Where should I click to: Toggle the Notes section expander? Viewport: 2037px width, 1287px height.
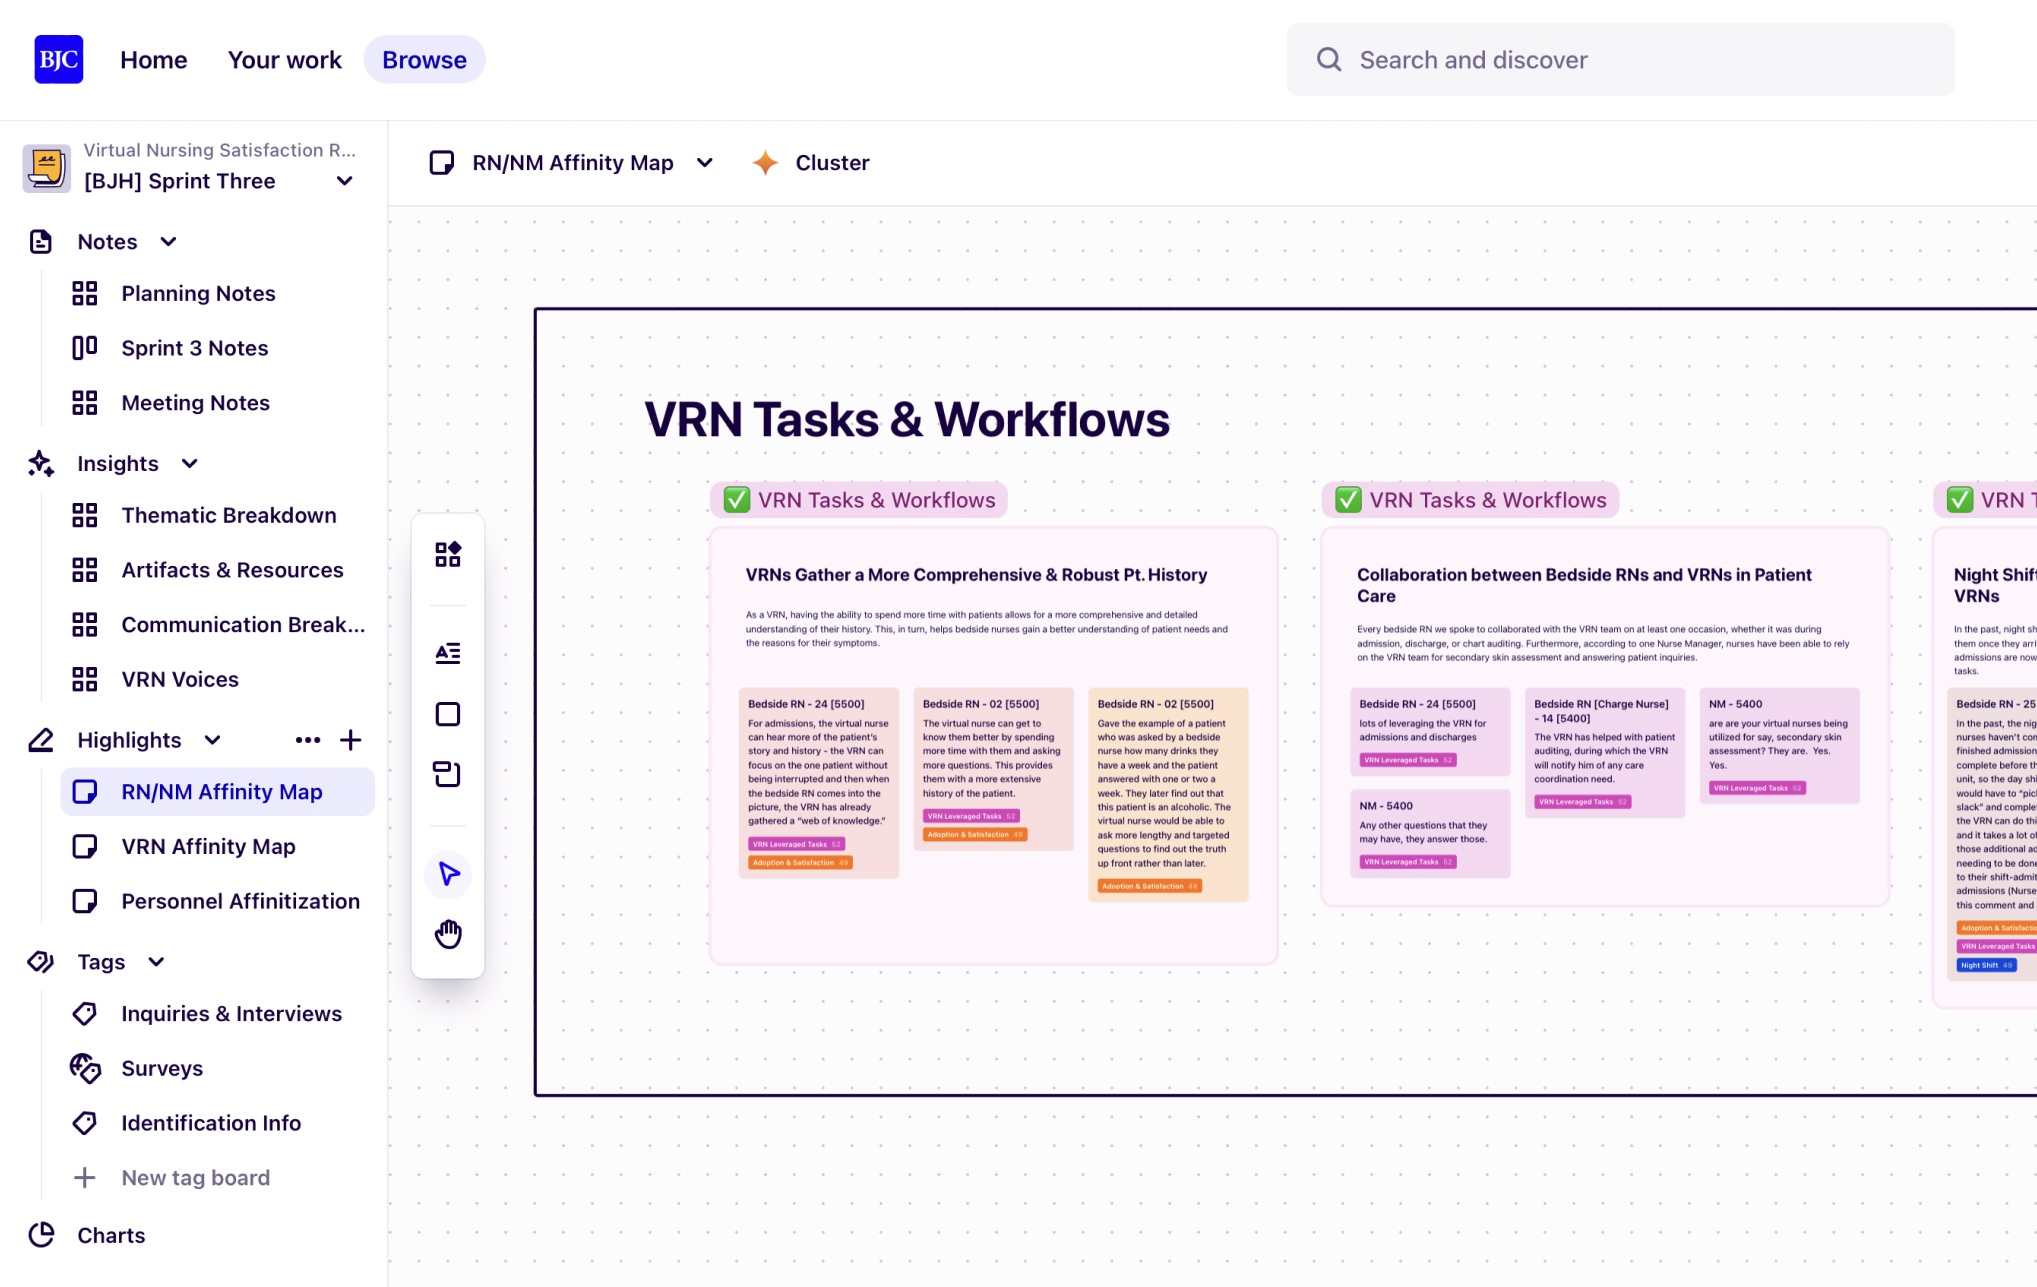coord(169,240)
